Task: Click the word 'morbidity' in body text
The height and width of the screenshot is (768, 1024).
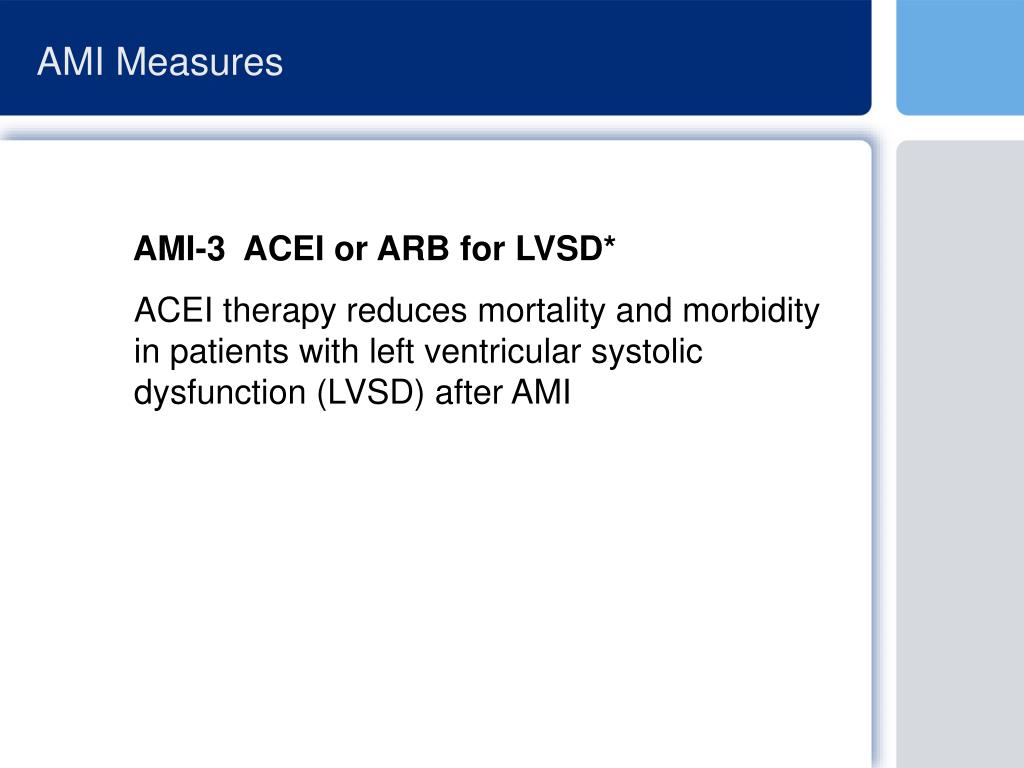Action: [750, 312]
